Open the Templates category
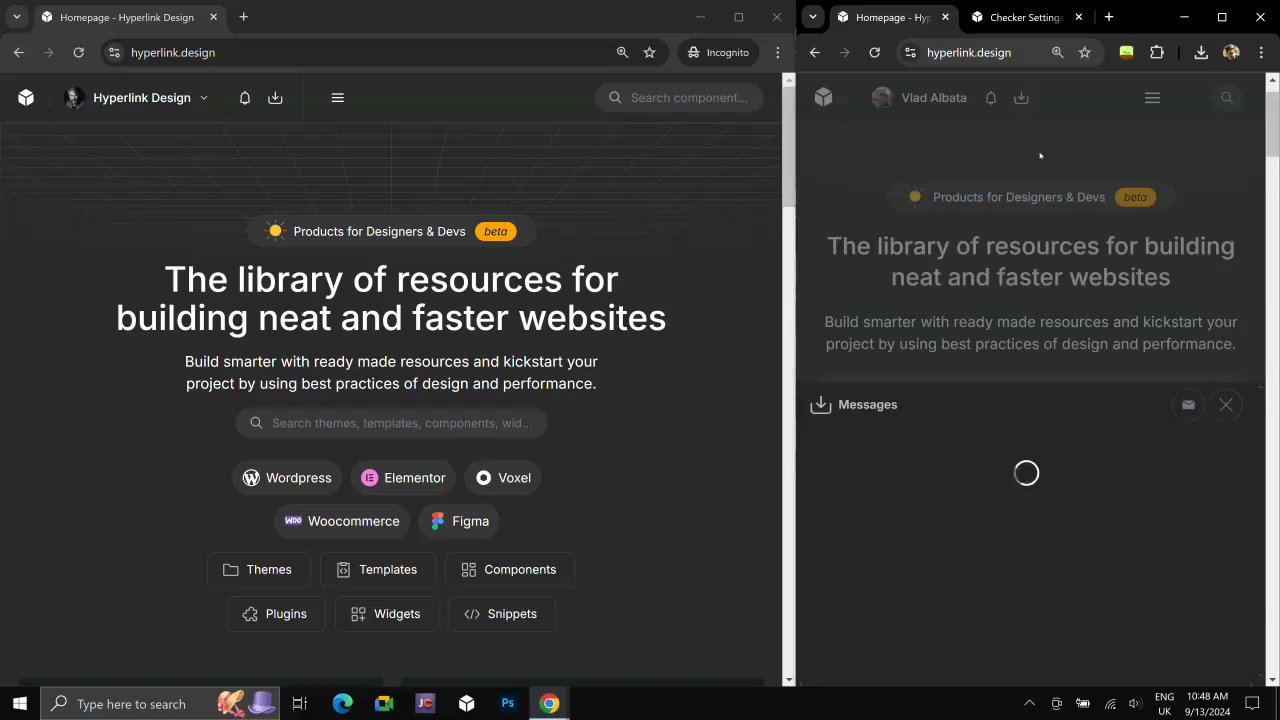The height and width of the screenshot is (720, 1280). [377, 570]
